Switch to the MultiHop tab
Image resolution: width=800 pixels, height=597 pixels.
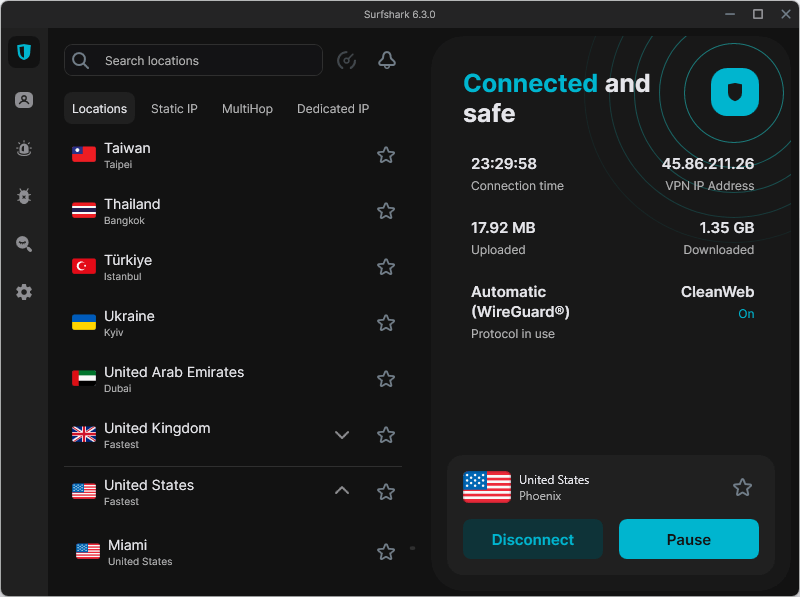click(x=247, y=109)
